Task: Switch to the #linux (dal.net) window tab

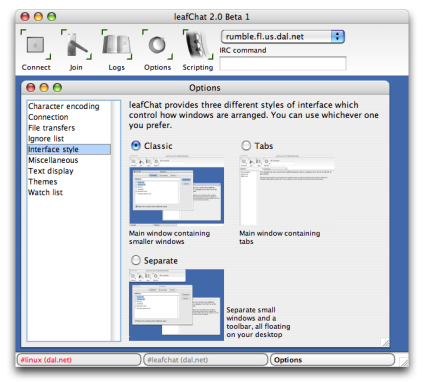Action: click(79, 360)
